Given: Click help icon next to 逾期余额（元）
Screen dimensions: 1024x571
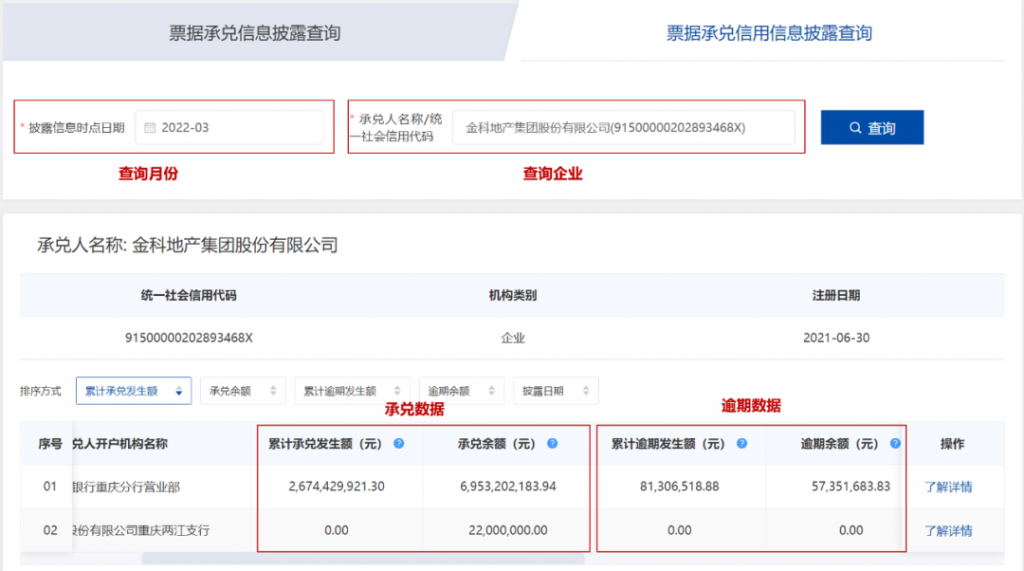Looking at the screenshot, I should click(895, 444).
